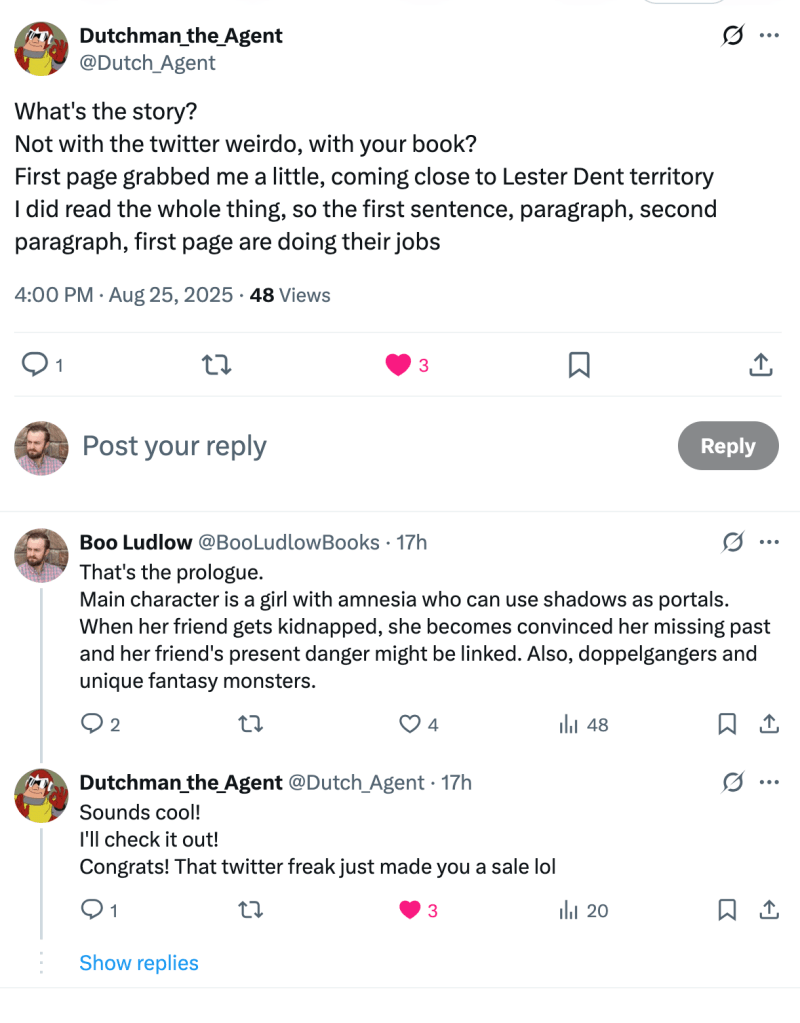Click the Grok icon on main post
The width and height of the screenshot is (800, 1023).
pyautogui.click(x=732, y=36)
